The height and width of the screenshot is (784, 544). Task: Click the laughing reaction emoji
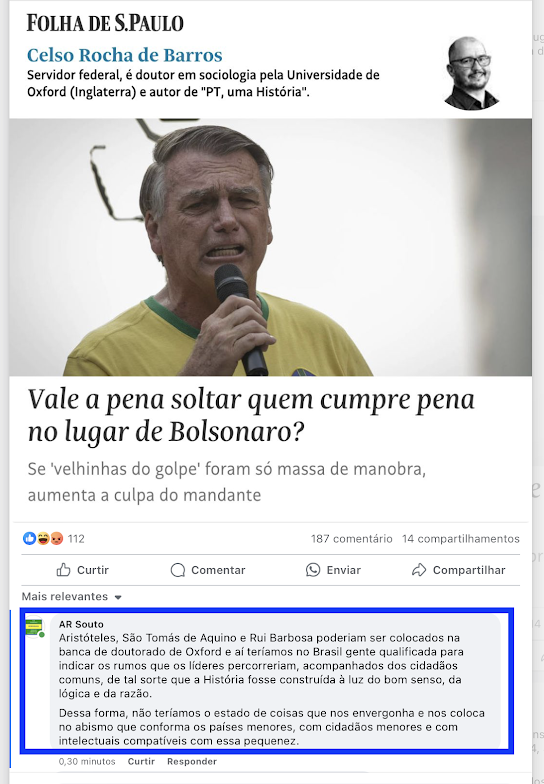pos(43,538)
